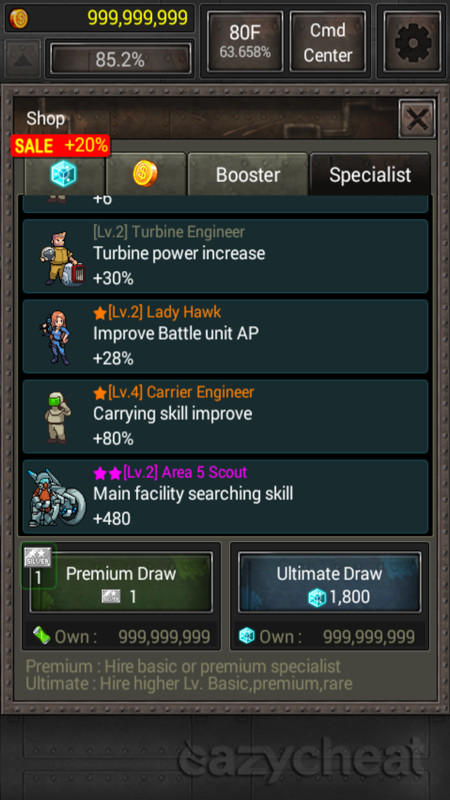The width and height of the screenshot is (450, 800).
Task: Switch to the gold coin tab
Action: tap(145, 174)
